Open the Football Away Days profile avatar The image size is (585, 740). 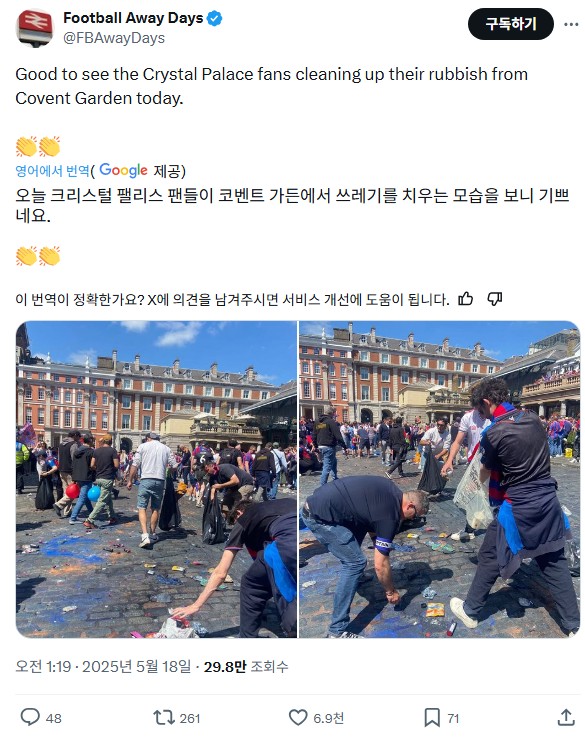[x=35, y=28]
